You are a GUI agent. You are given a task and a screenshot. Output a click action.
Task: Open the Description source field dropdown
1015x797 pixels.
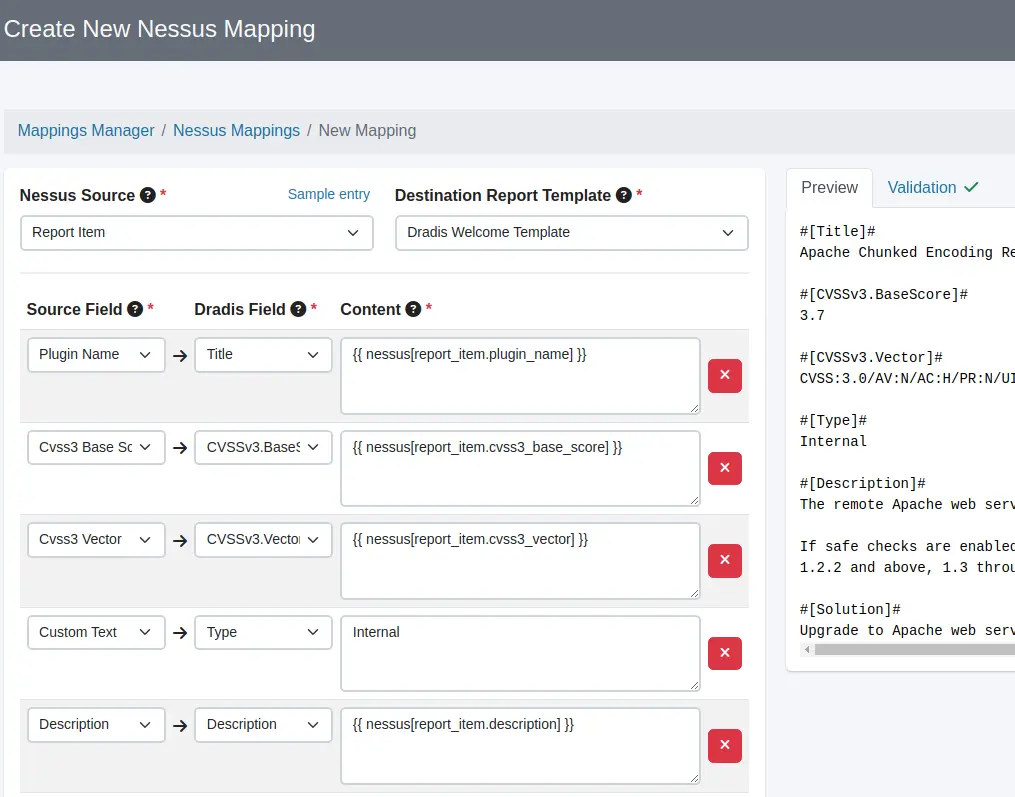[x=96, y=724]
